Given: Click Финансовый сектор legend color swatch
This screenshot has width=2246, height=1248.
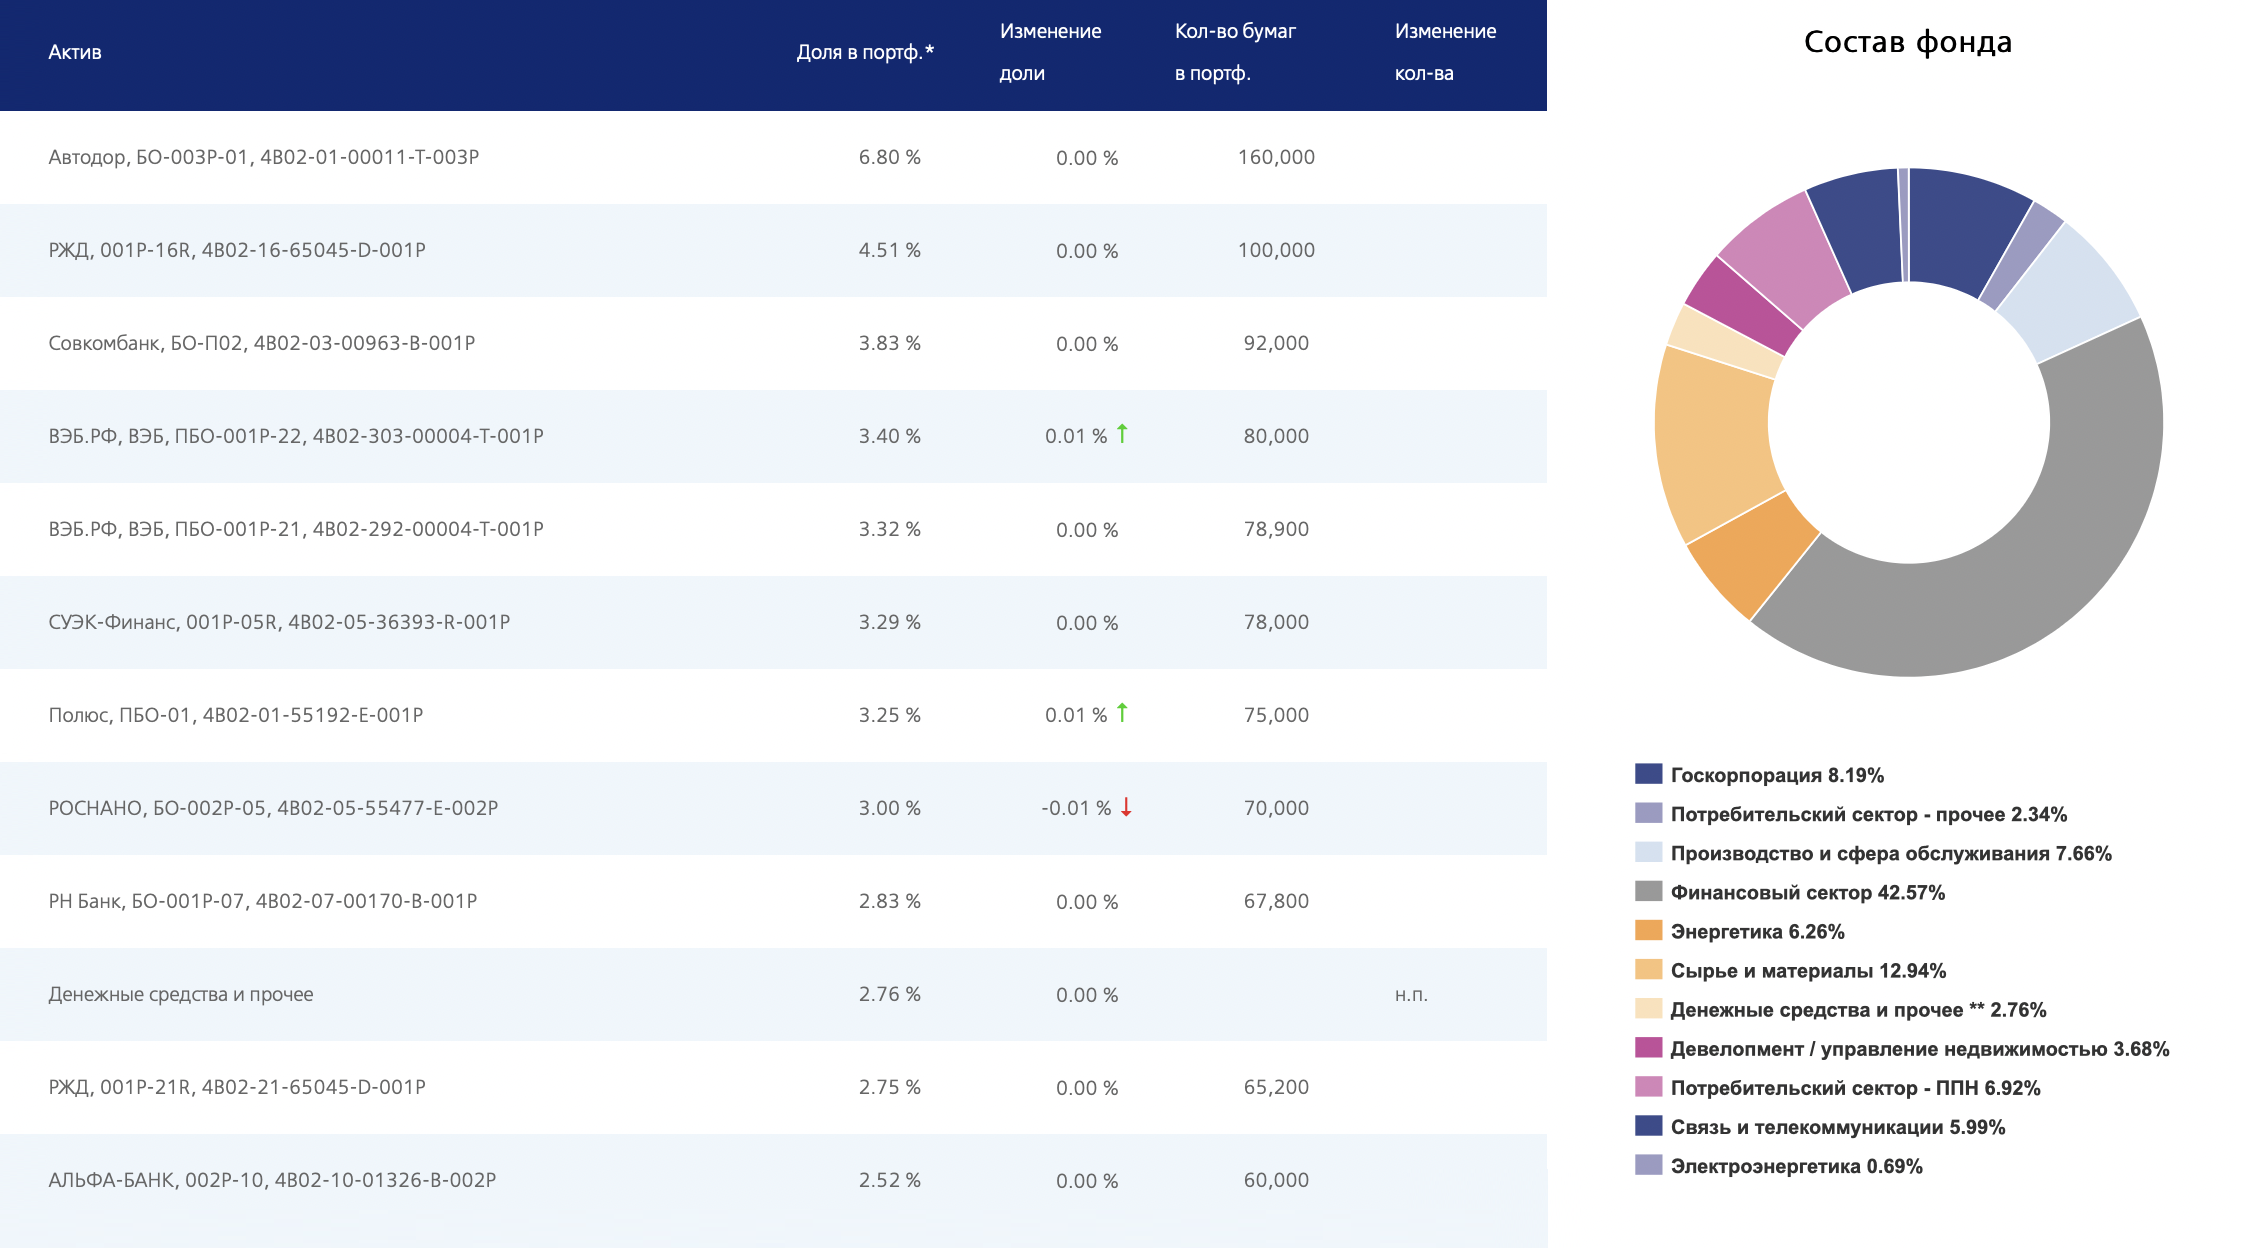Looking at the screenshot, I should [x=1648, y=891].
